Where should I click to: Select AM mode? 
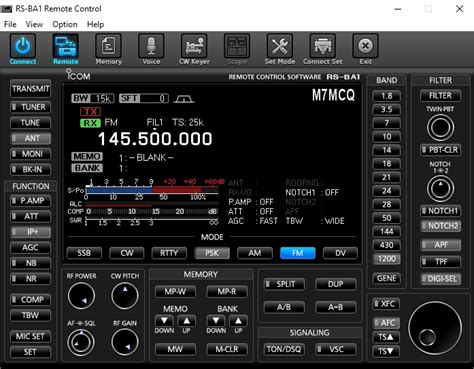click(255, 253)
